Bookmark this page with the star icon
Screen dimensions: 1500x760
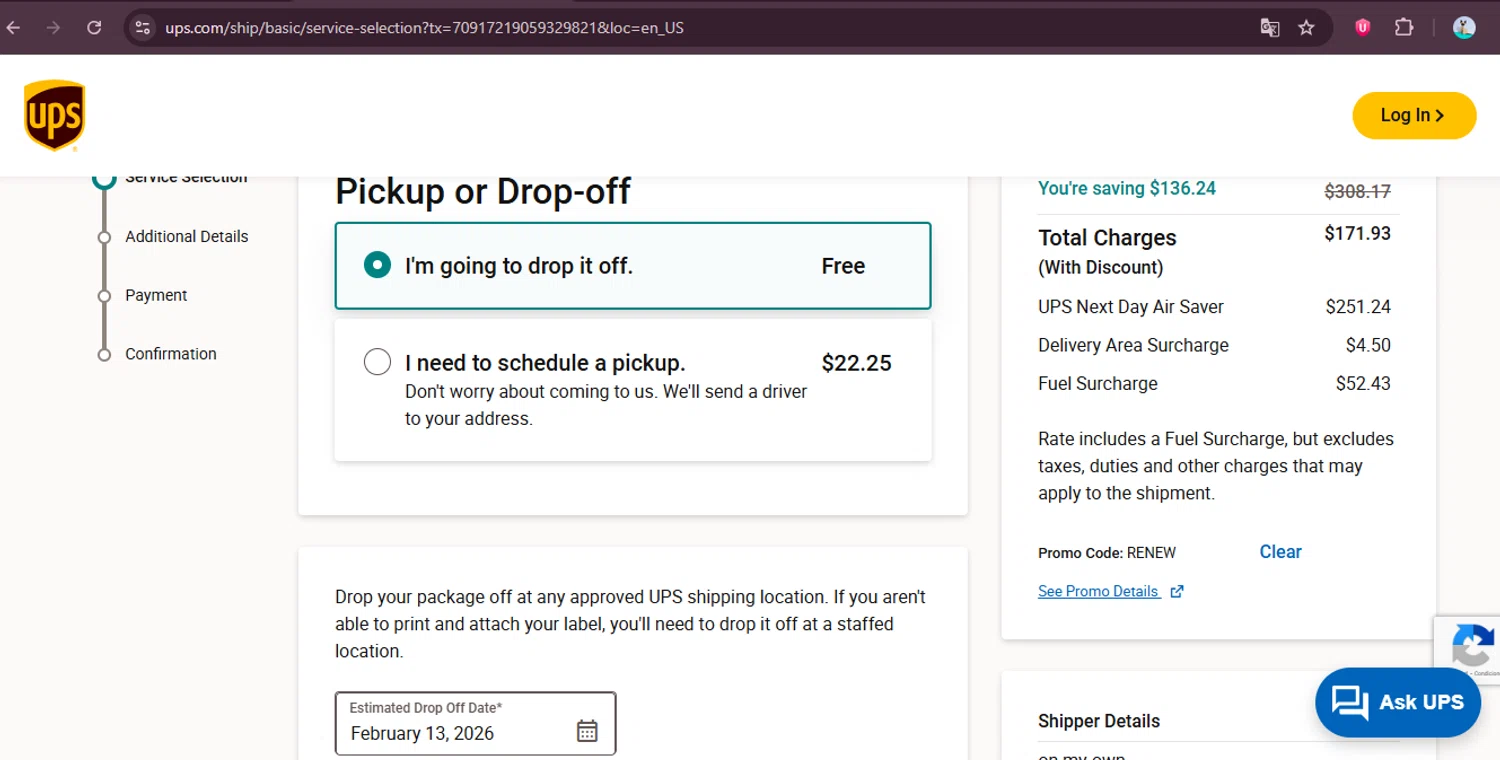pyautogui.click(x=1306, y=28)
